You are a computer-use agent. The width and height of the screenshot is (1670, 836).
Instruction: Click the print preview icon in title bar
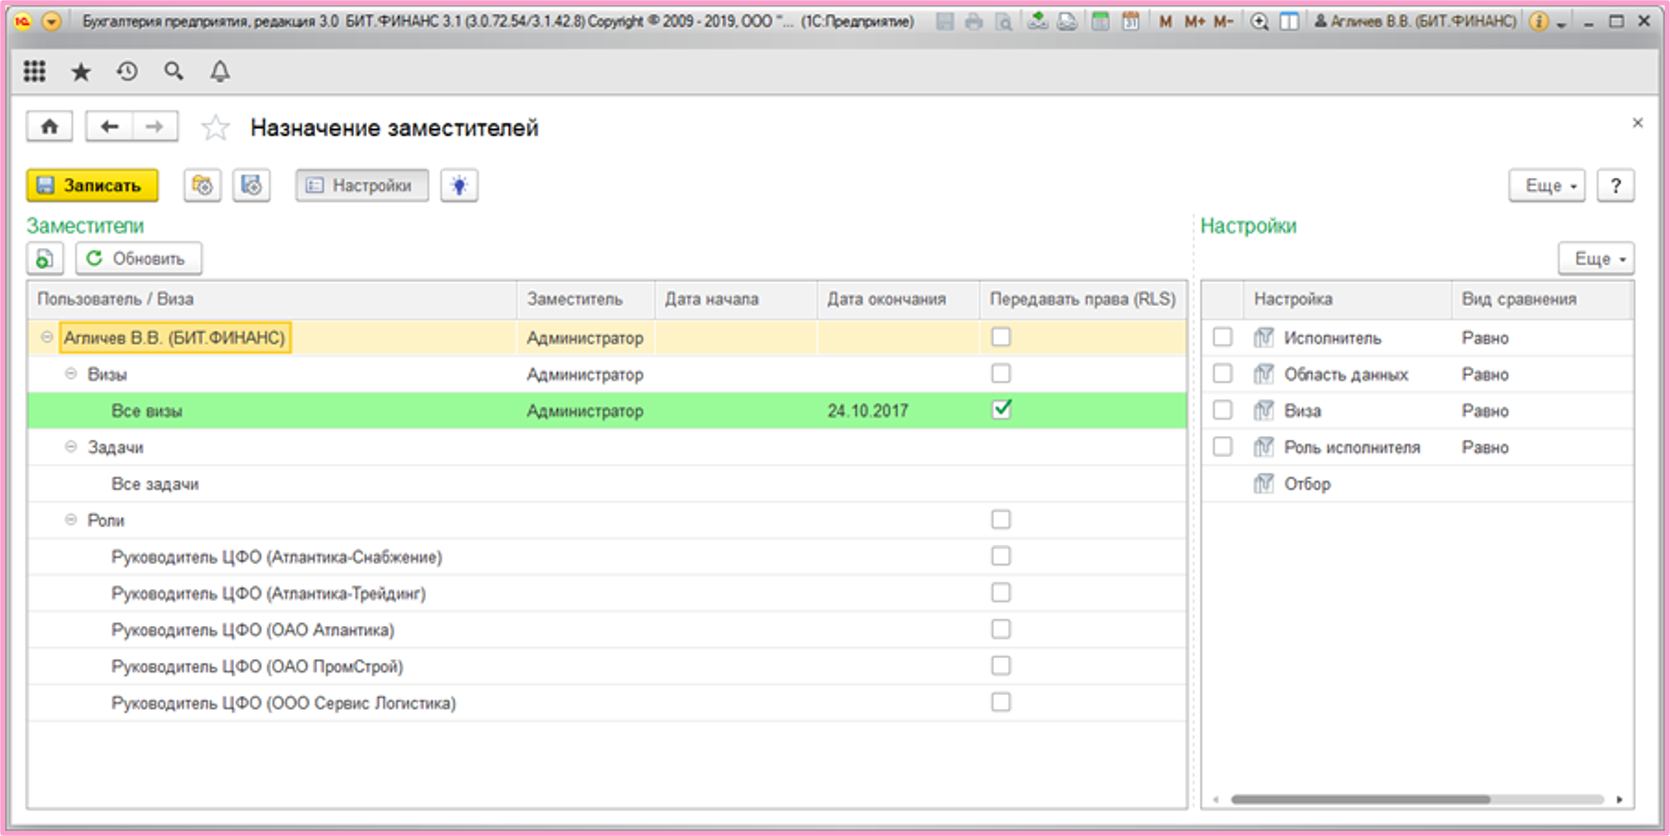pos(1003,21)
